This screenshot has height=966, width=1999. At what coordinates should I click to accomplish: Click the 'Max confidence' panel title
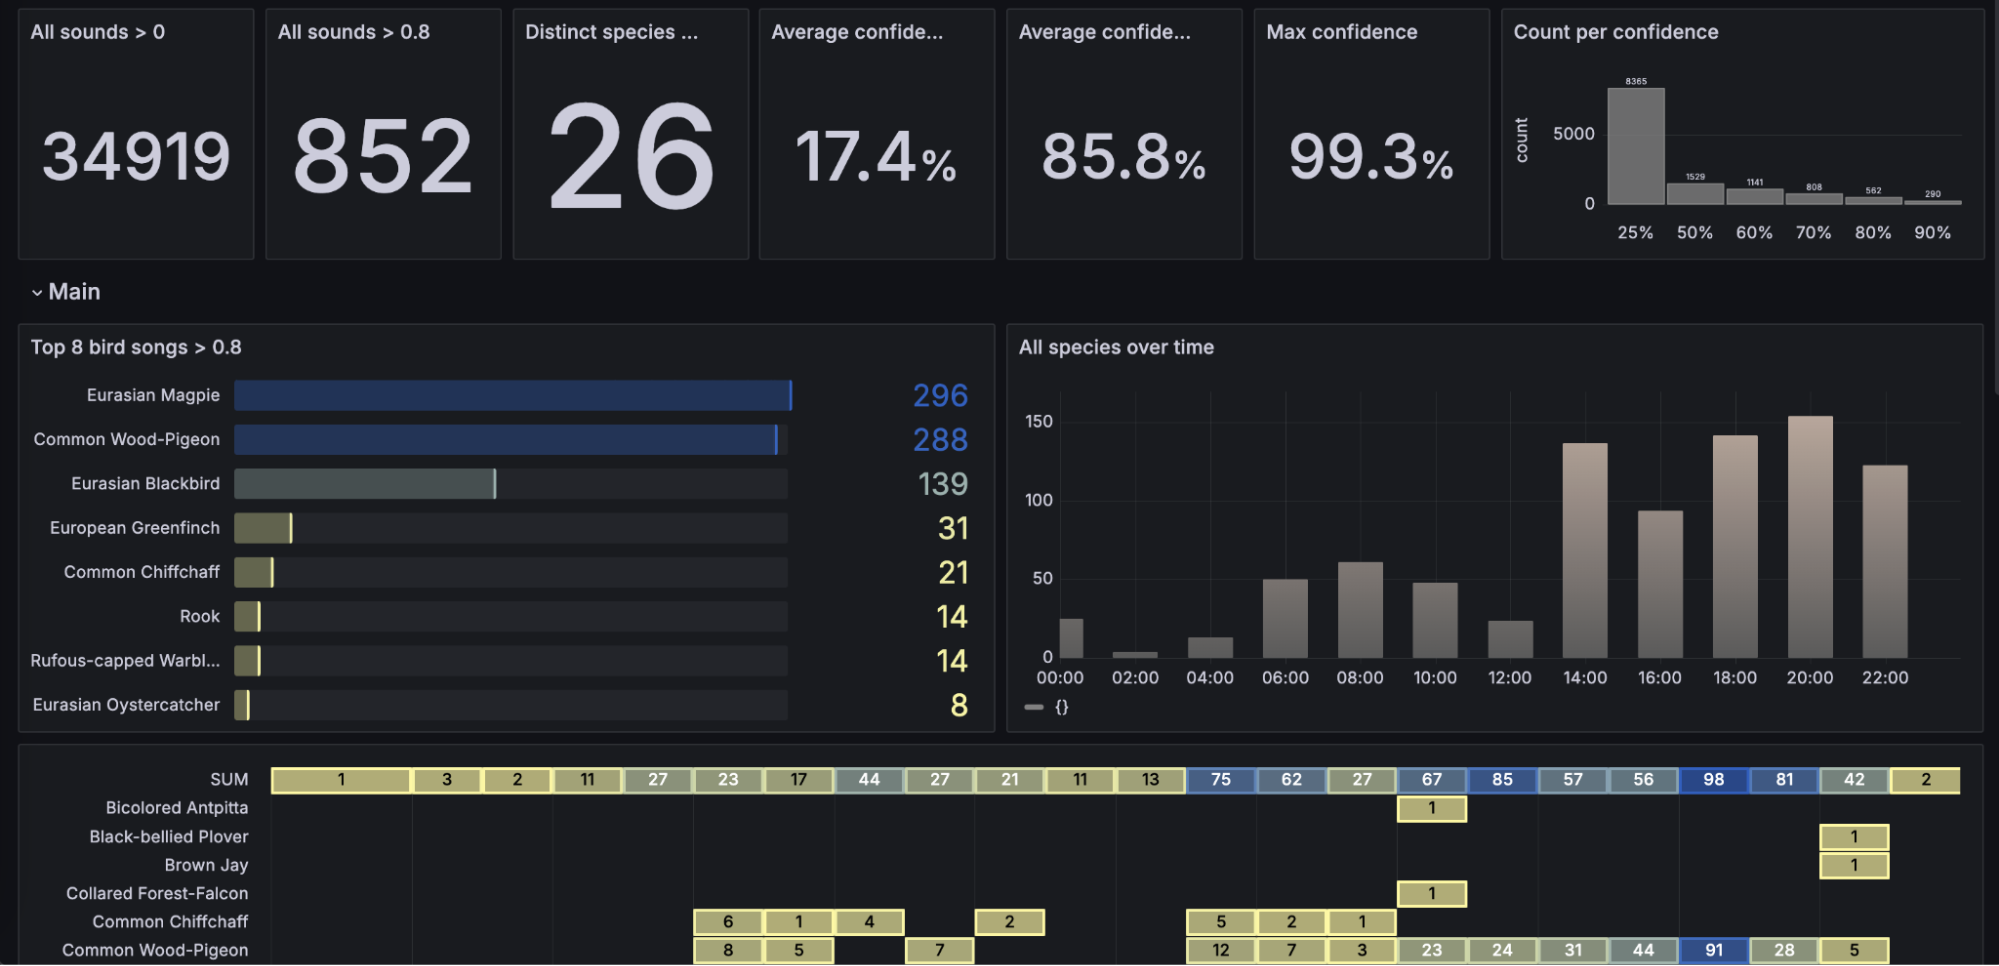pyautogui.click(x=1341, y=32)
